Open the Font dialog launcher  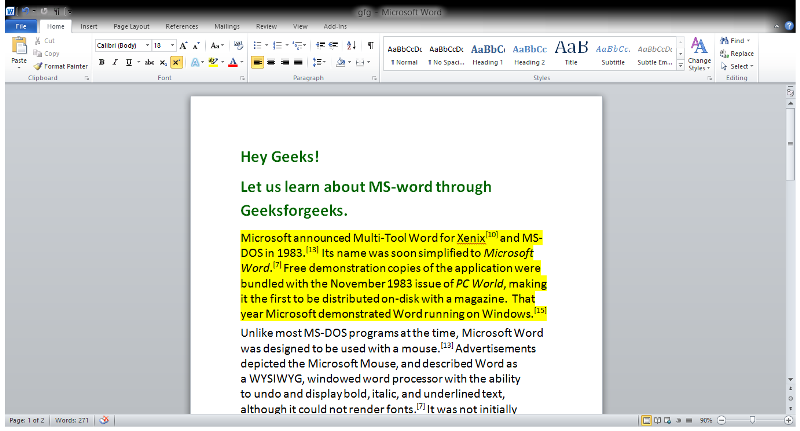(242, 78)
